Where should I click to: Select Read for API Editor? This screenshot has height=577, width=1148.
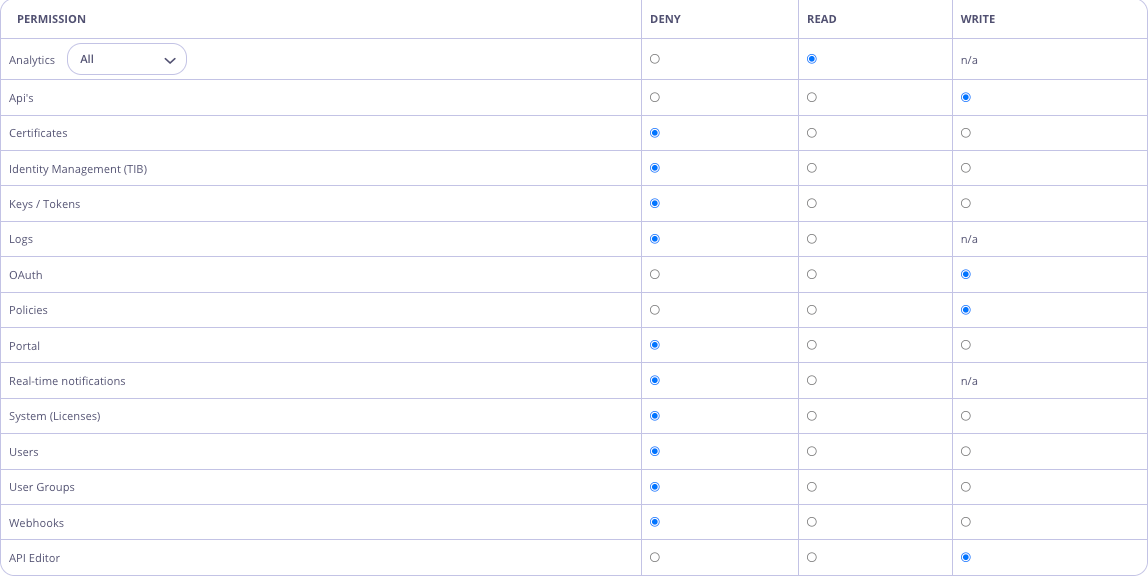click(811, 557)
